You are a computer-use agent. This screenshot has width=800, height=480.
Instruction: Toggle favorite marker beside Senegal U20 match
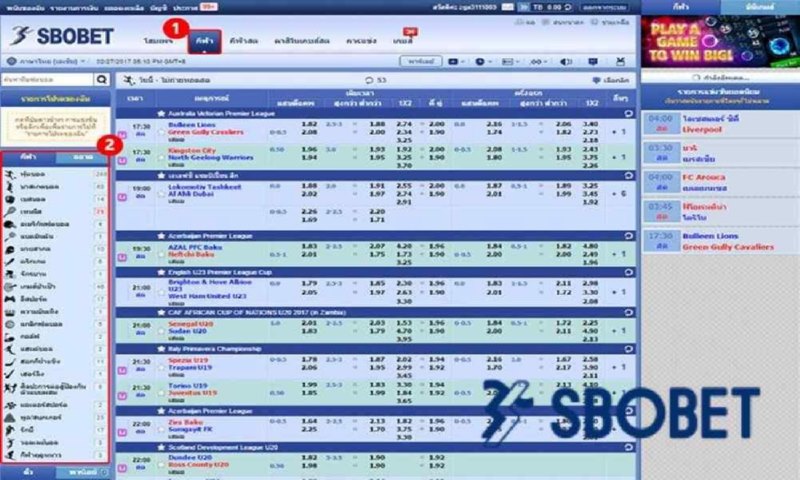coord(161,331)
